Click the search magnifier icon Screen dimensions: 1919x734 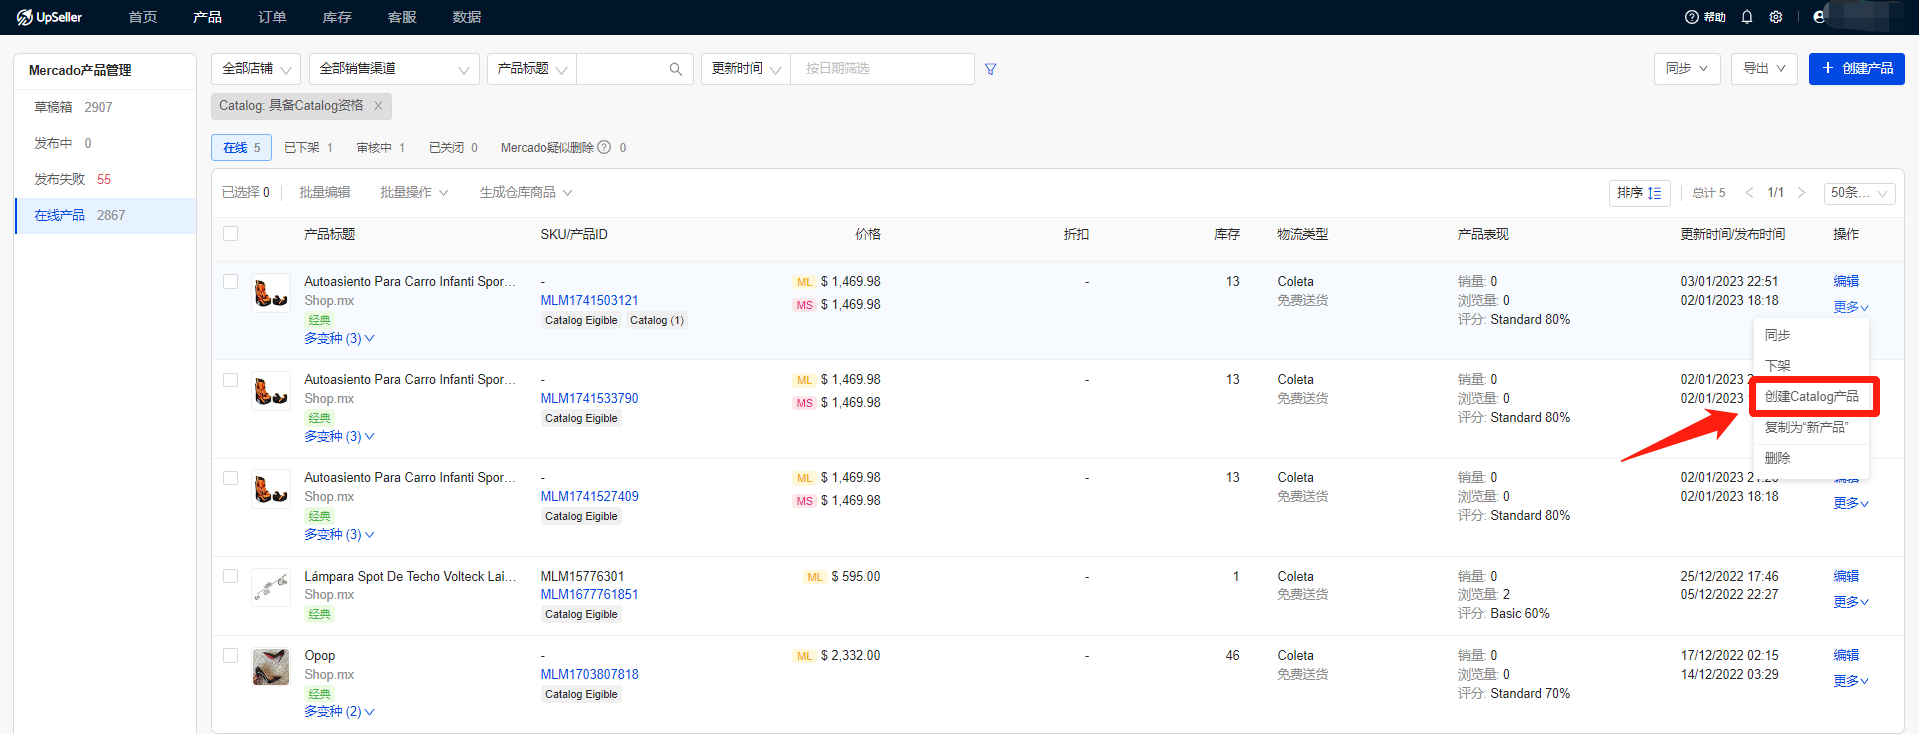[x=676, y=69]
